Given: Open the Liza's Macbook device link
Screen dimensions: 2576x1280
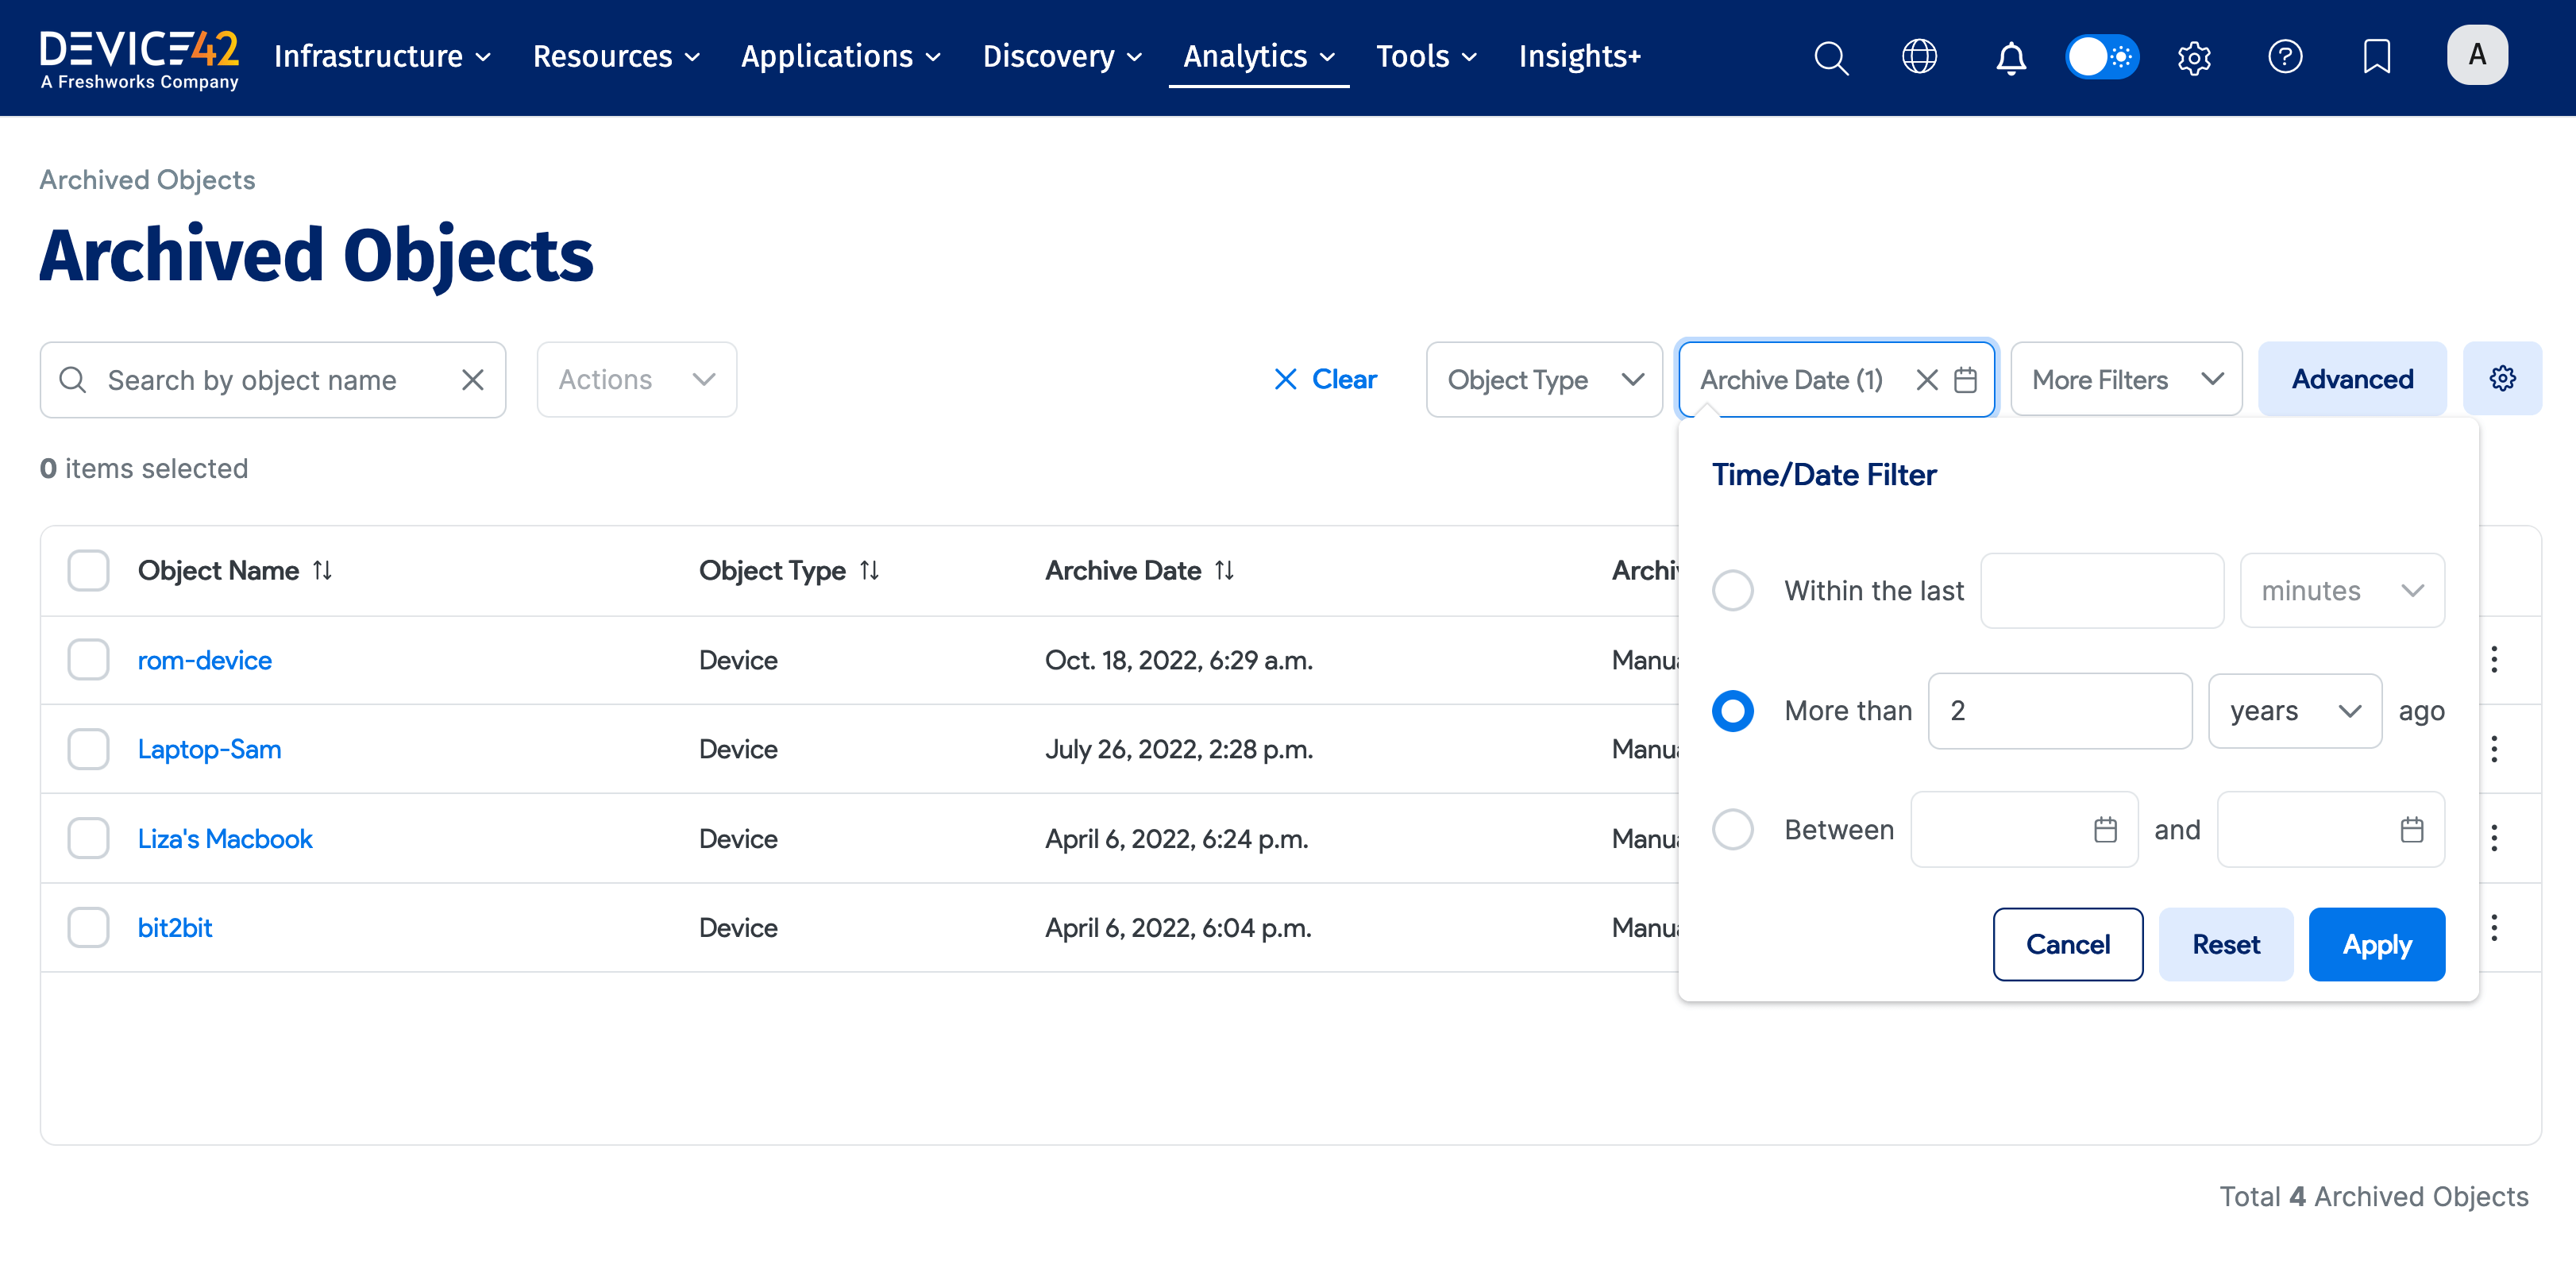Looking at the screenshot, I should click(x=224, y=838).
